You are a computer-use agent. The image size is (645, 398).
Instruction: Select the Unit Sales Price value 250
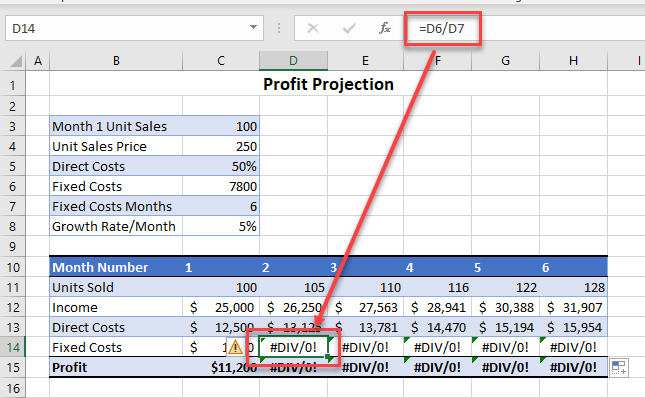coord(221,146)
